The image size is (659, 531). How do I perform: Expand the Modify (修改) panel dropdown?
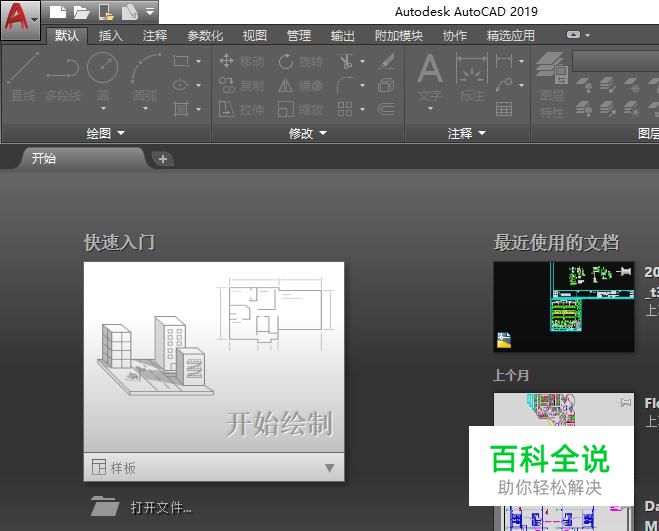click(308, 133)
